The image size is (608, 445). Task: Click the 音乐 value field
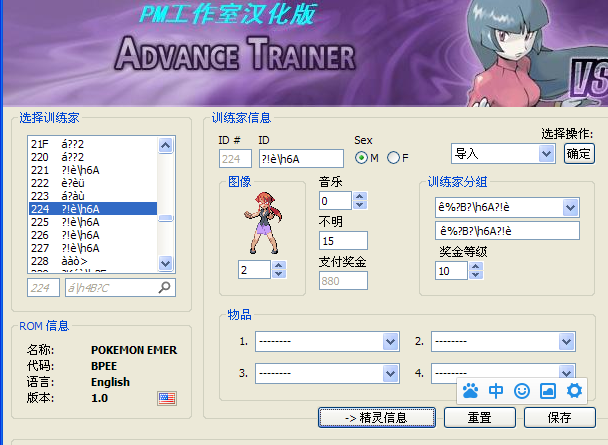point(336,201)
